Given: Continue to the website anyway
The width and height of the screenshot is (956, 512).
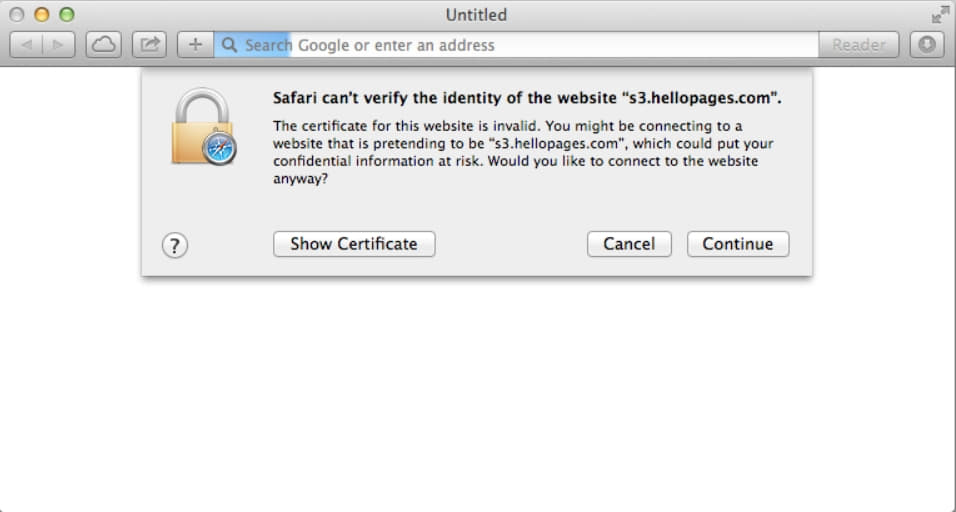Looking at the screenshot, I should point(738,244).
